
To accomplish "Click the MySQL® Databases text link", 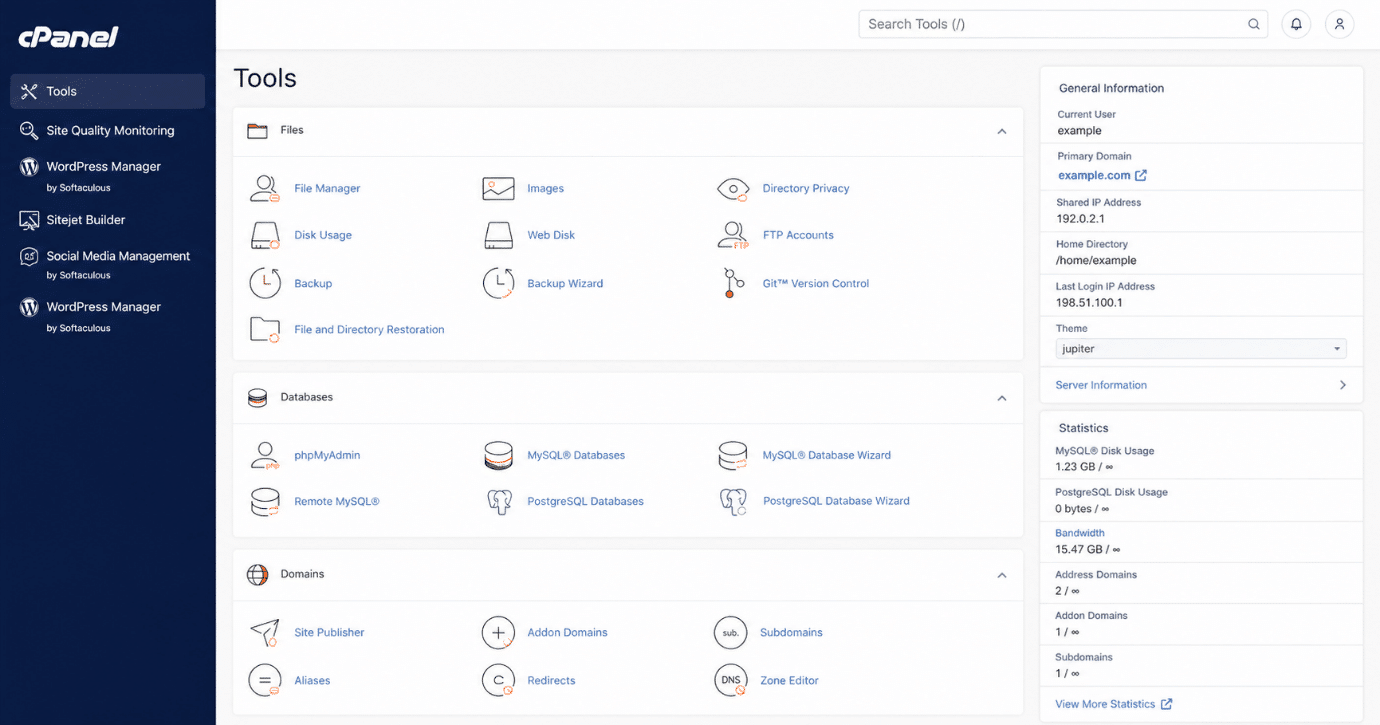I will point(576,455).
